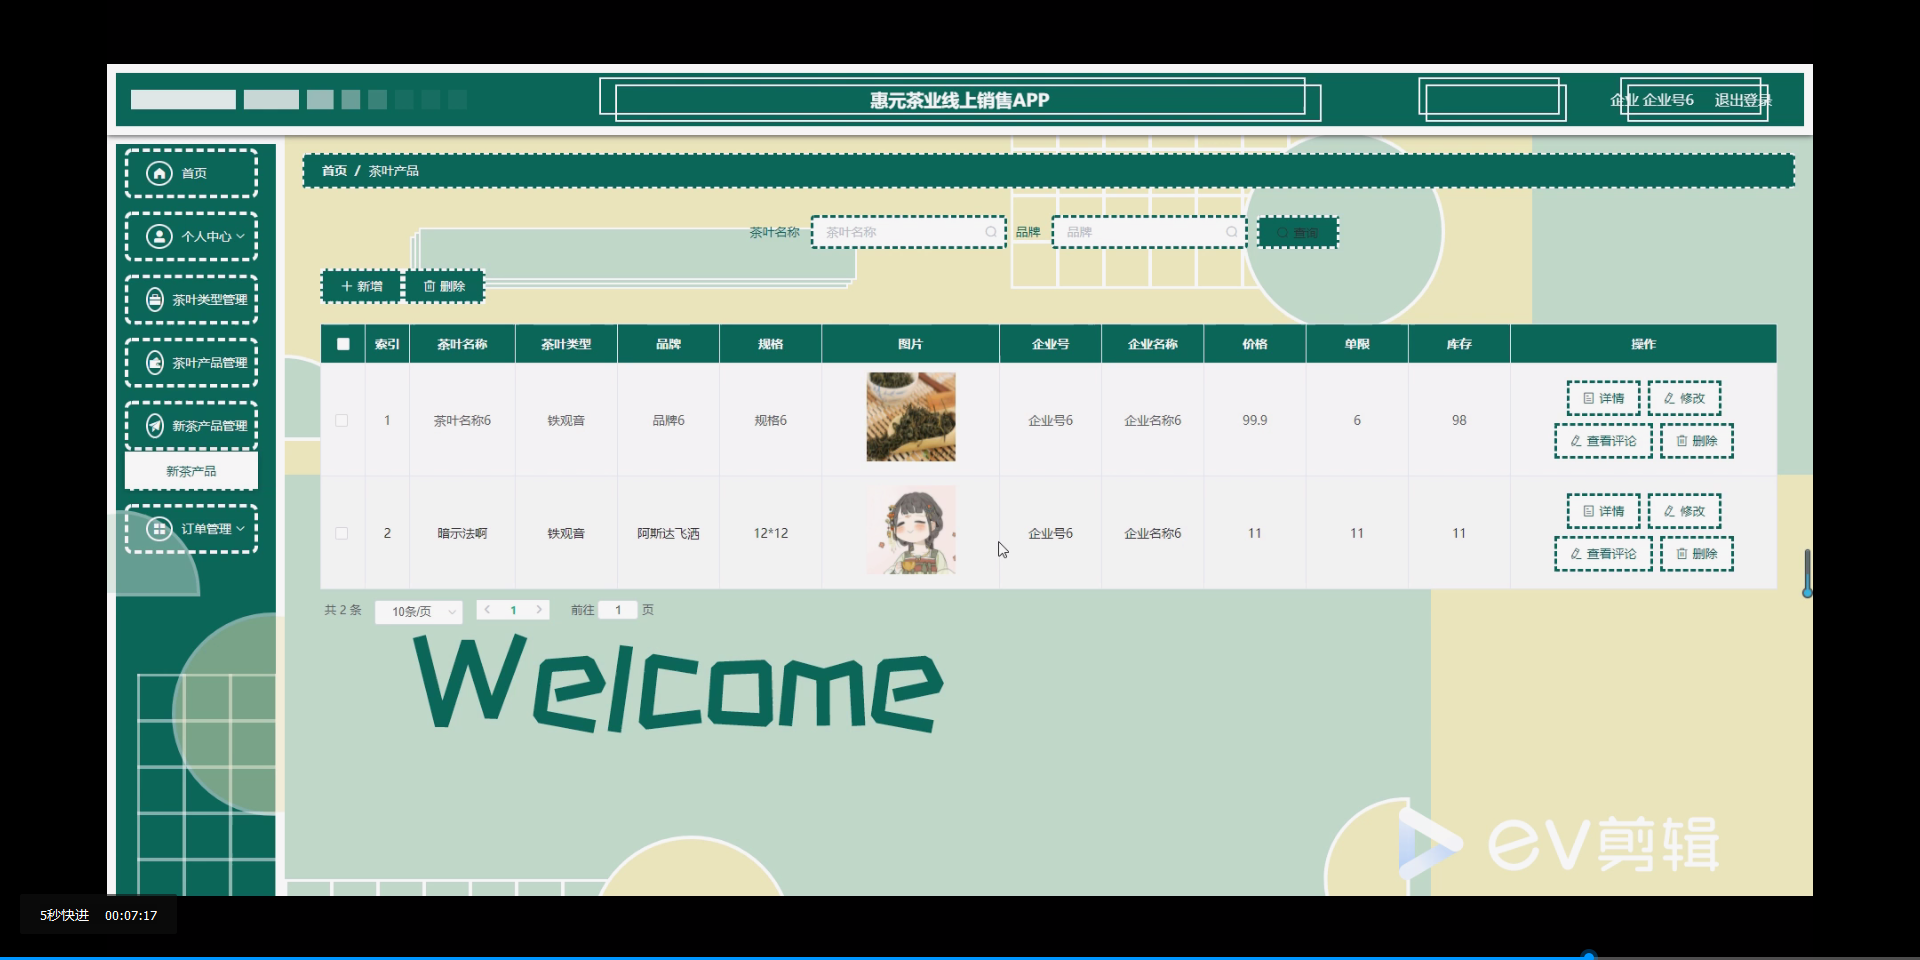The width and height of the screenshot is (1920, 960).
Task: Click the 价格 column header
Action: coord(1255,344)
